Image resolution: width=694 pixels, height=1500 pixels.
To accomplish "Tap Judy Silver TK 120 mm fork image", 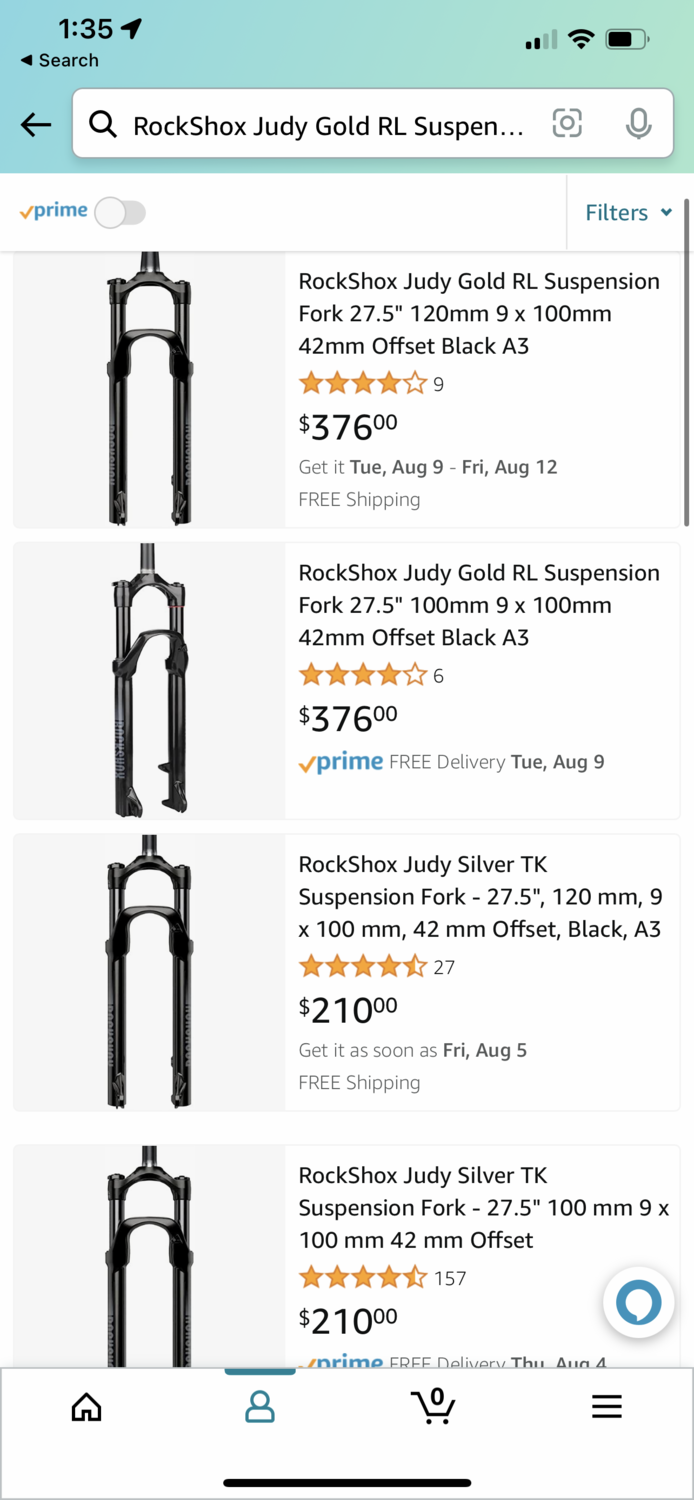I will point(150,972).
